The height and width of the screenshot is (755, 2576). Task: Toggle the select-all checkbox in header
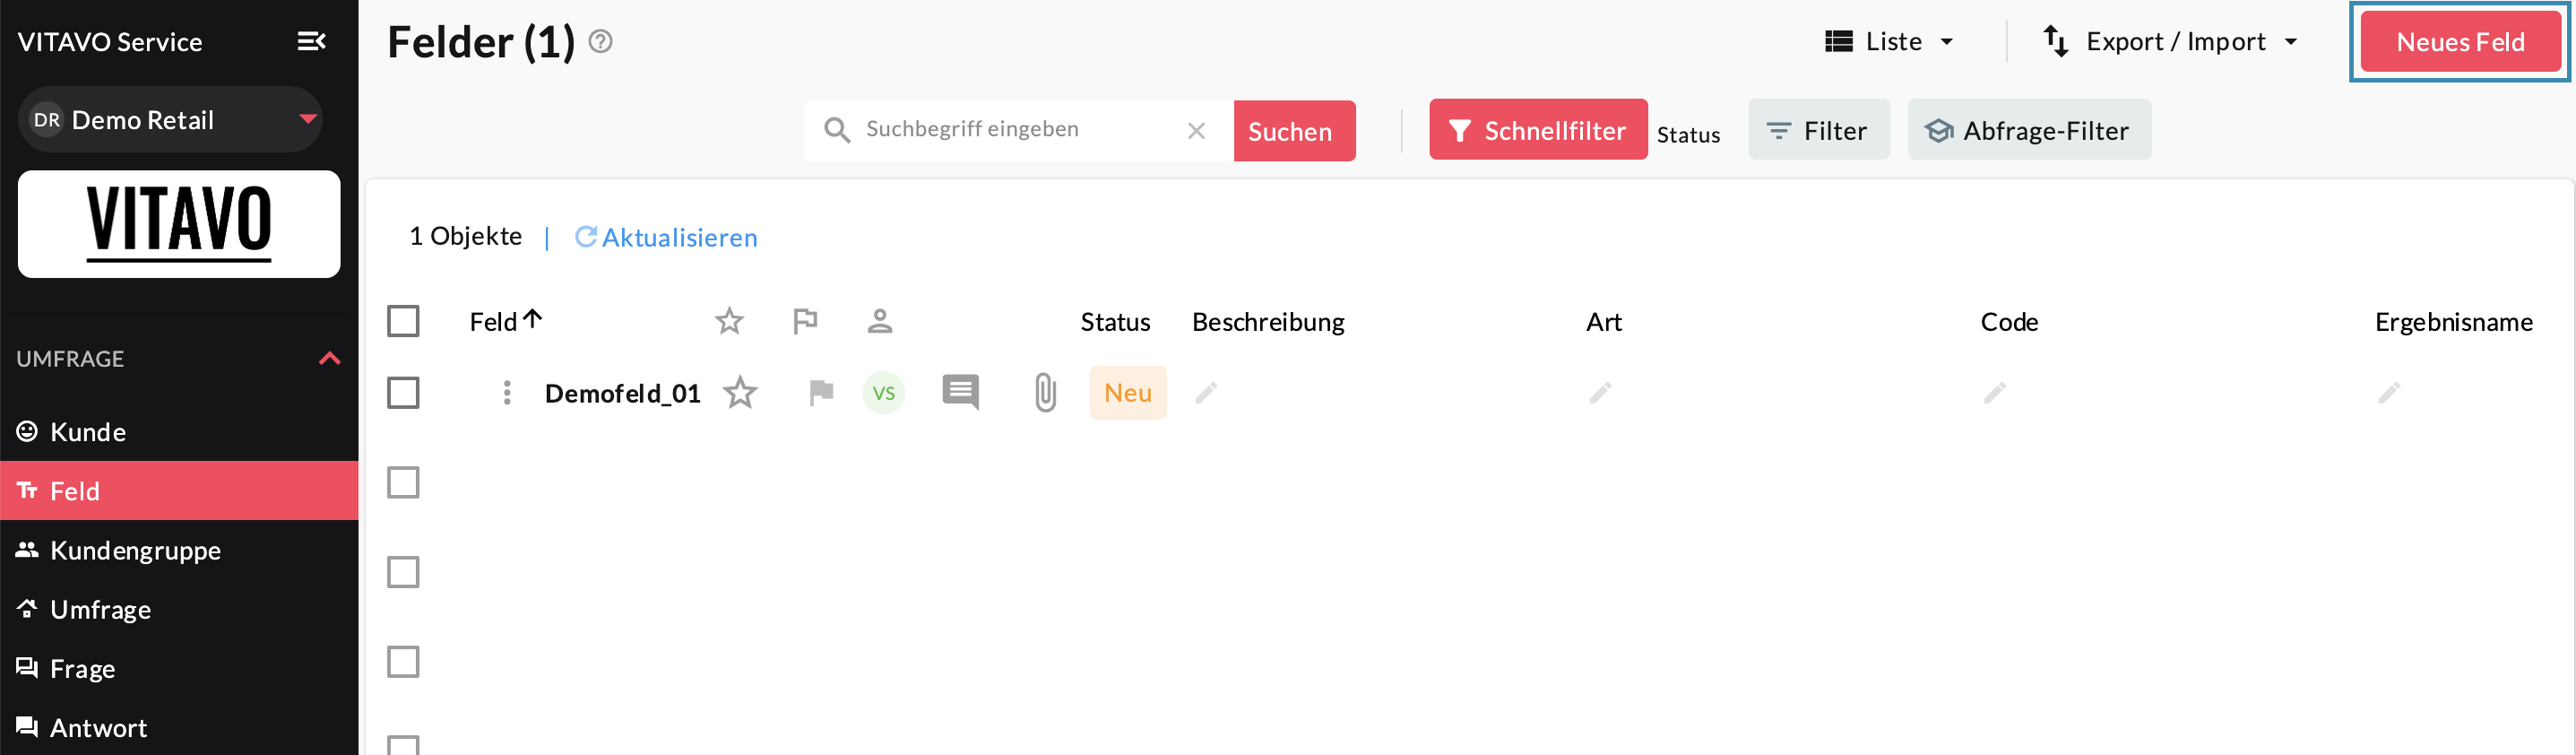coord(403,322)
